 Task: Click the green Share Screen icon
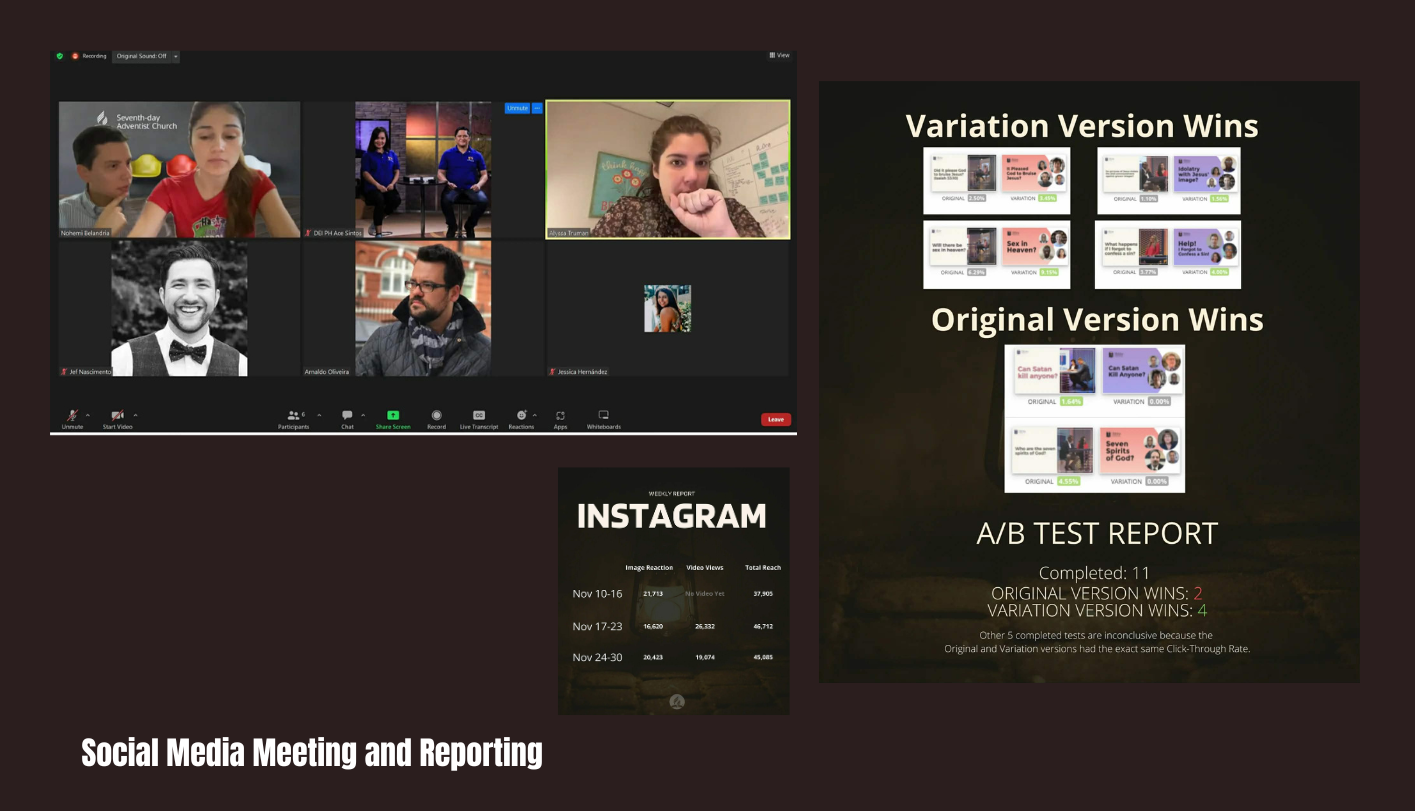(x=393, y=415)
